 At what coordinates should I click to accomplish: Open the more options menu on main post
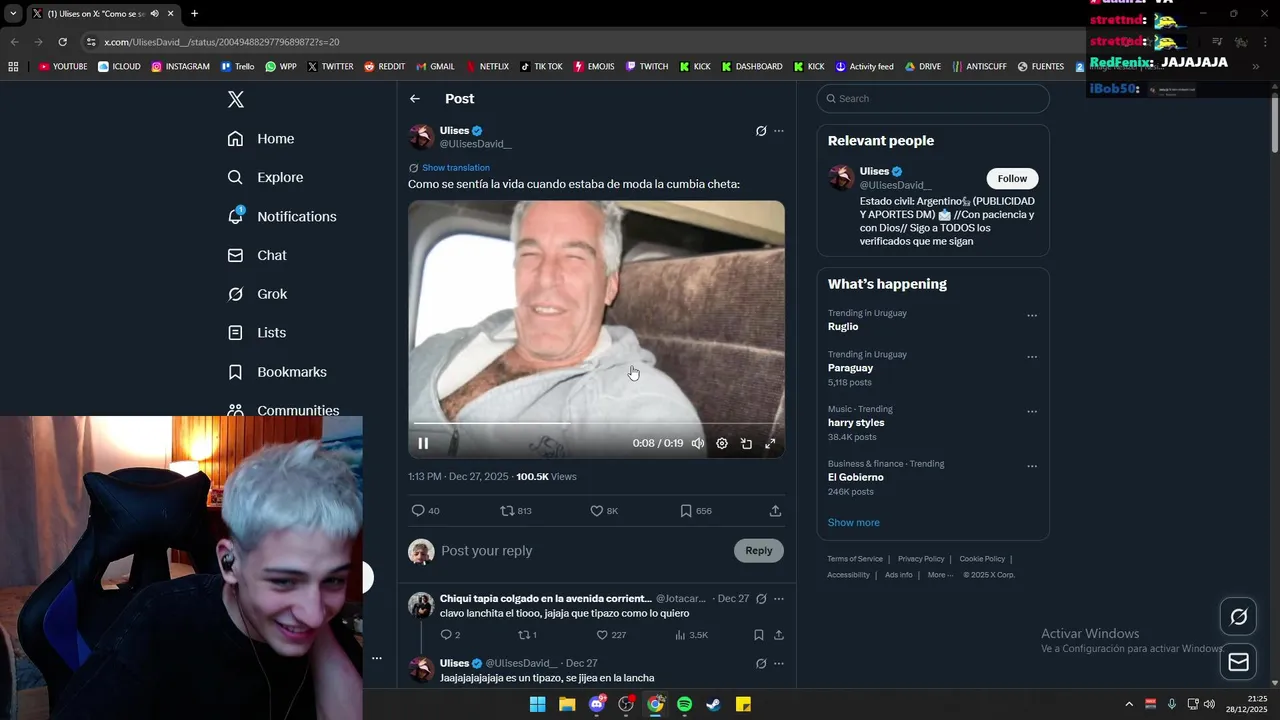pos(779,131)
